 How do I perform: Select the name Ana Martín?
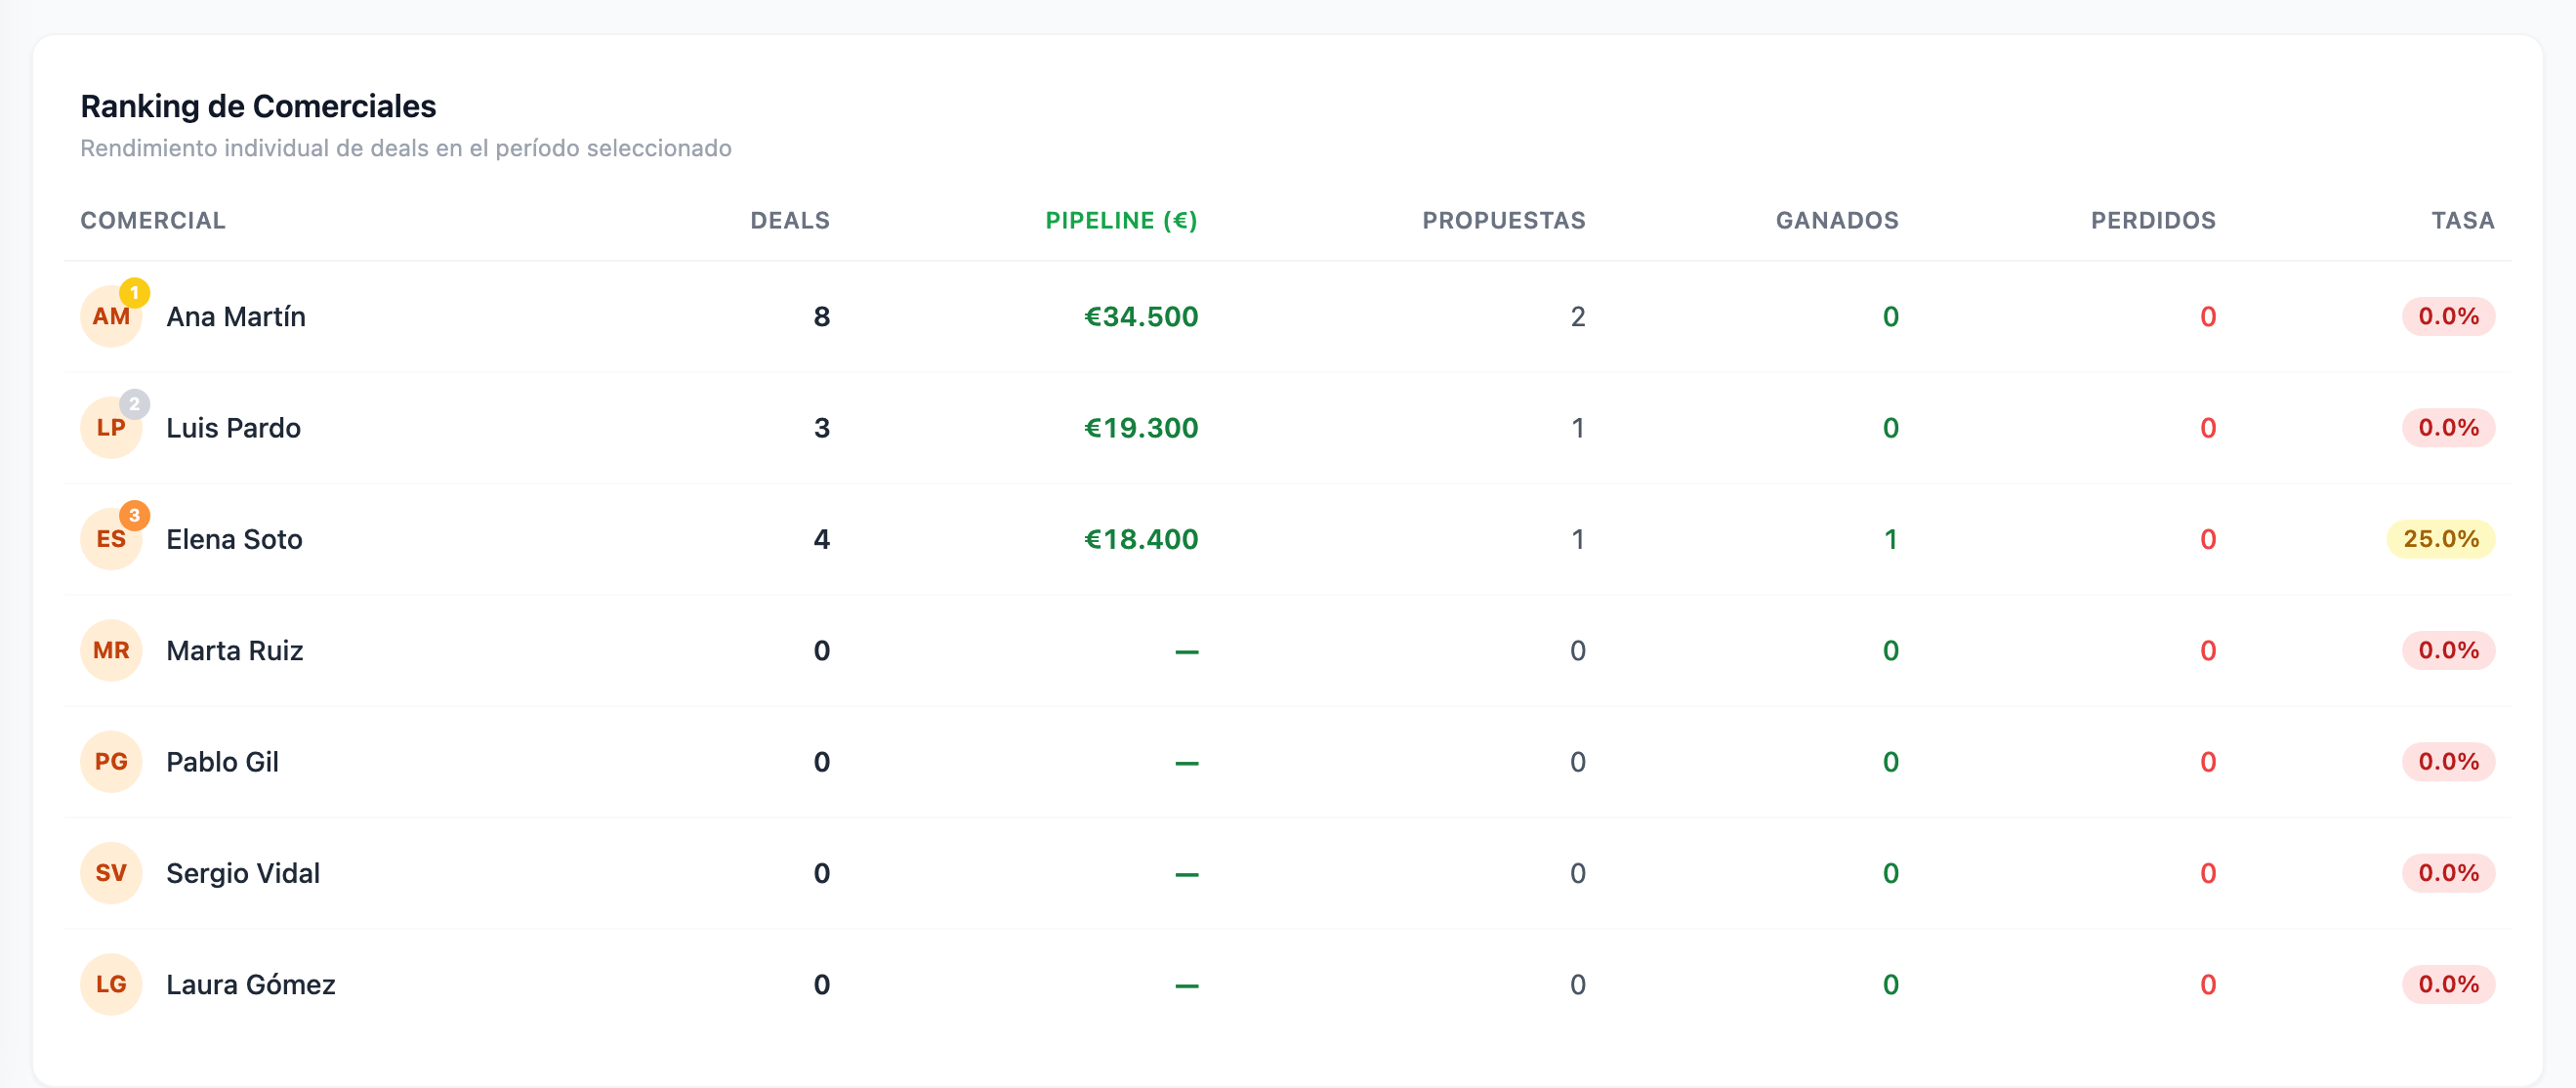236,317
